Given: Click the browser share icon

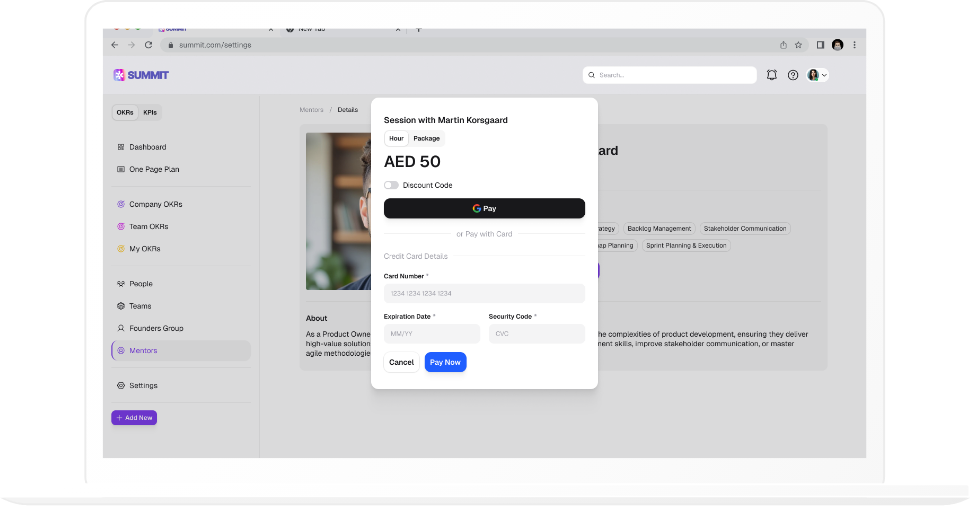Looking at the screenshot, I should (x=783, y=45).
